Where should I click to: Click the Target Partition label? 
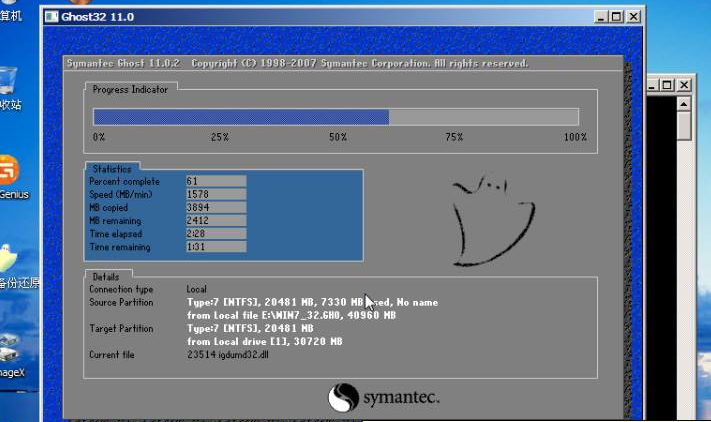coord(121,329)
